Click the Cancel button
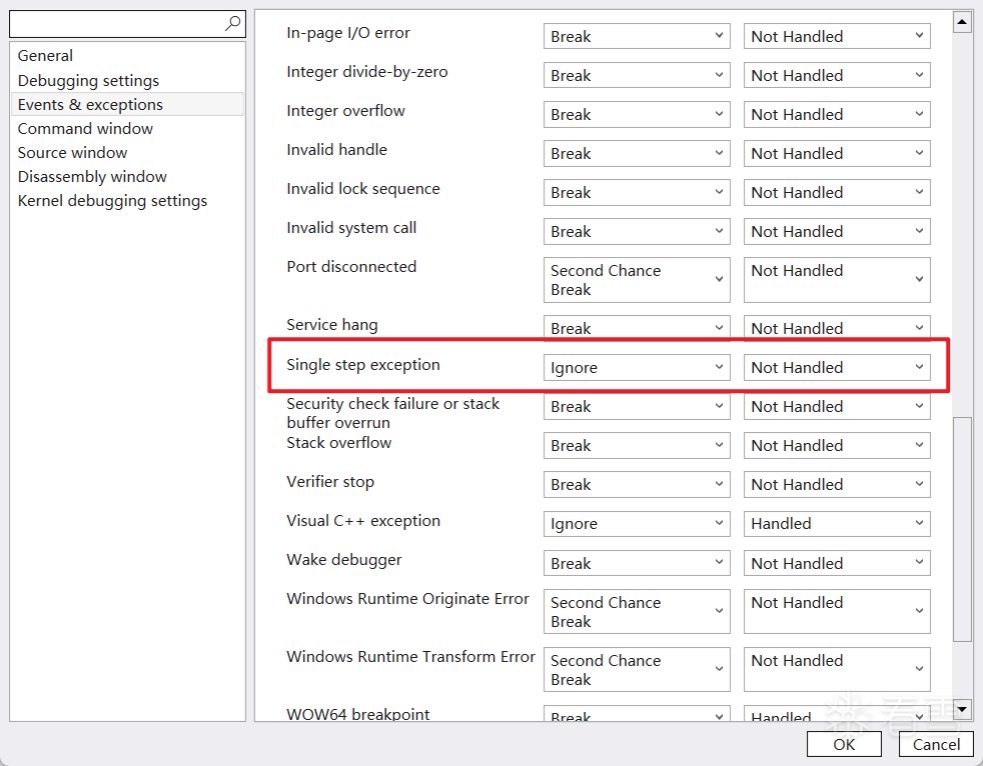This screenshot has width=983, height=766. tap(936, 744)
